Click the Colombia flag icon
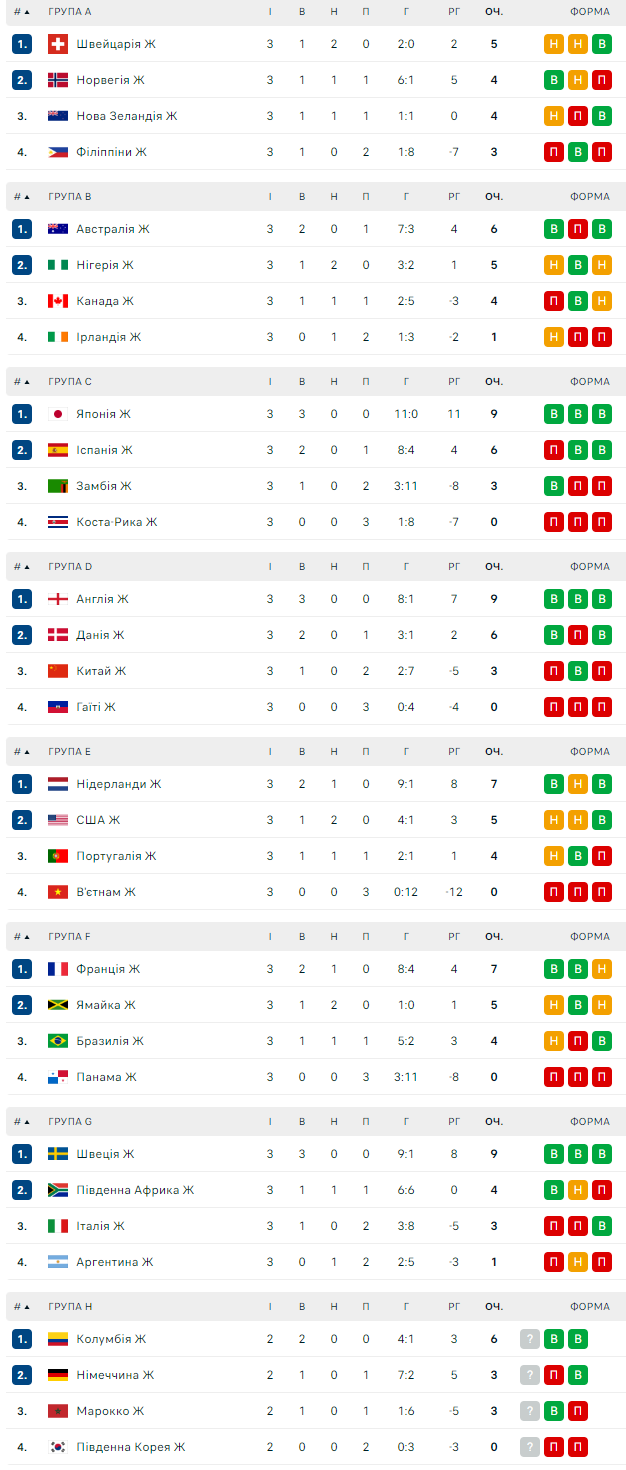The width and height of the screenshot is (626, 1470). click(x=58, y=1339)
